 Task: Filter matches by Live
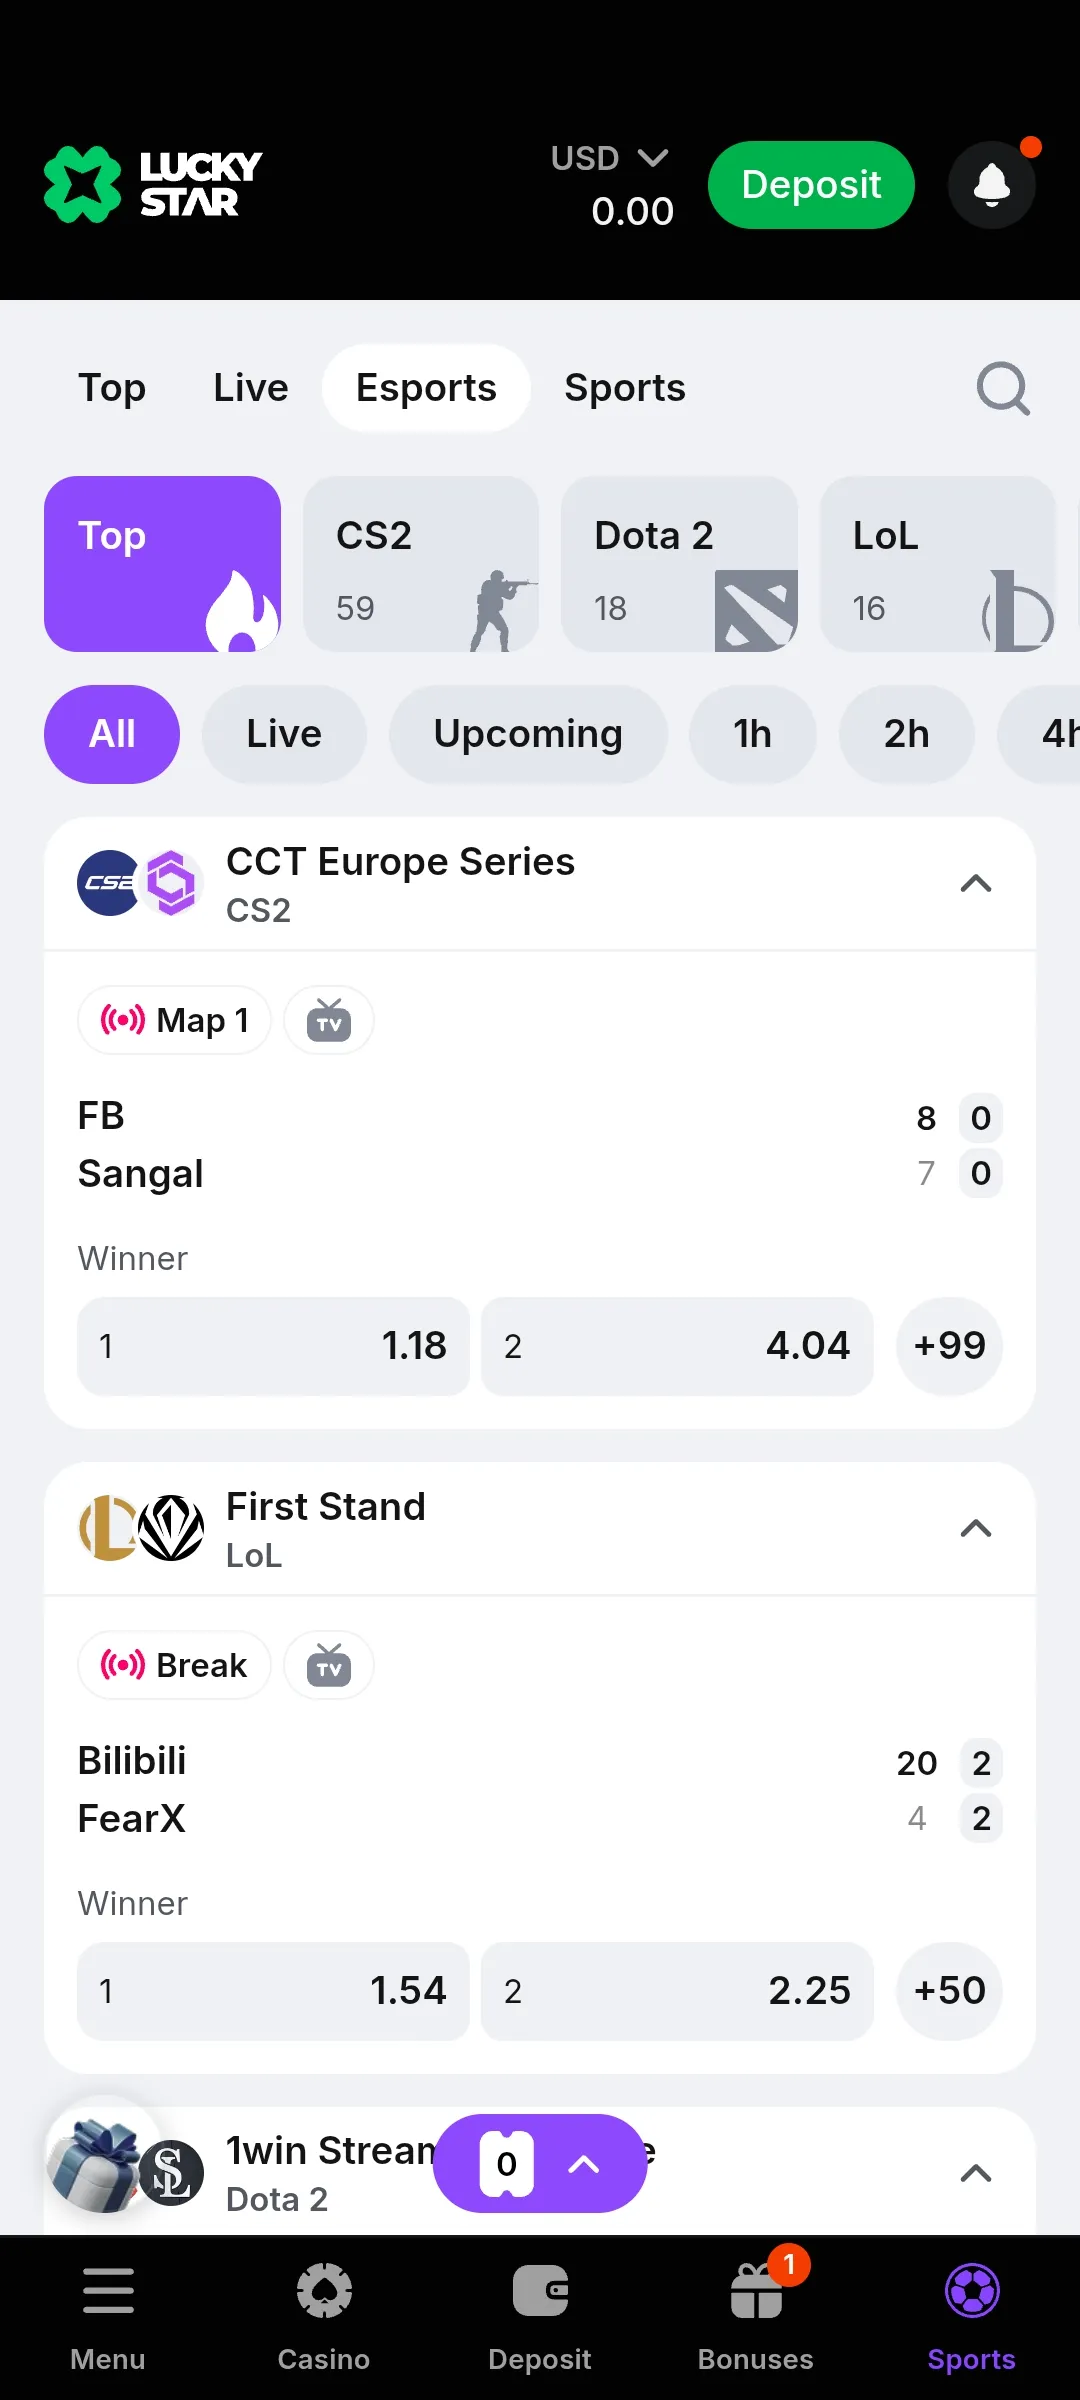pyautogui.click(x=284, y=734)
